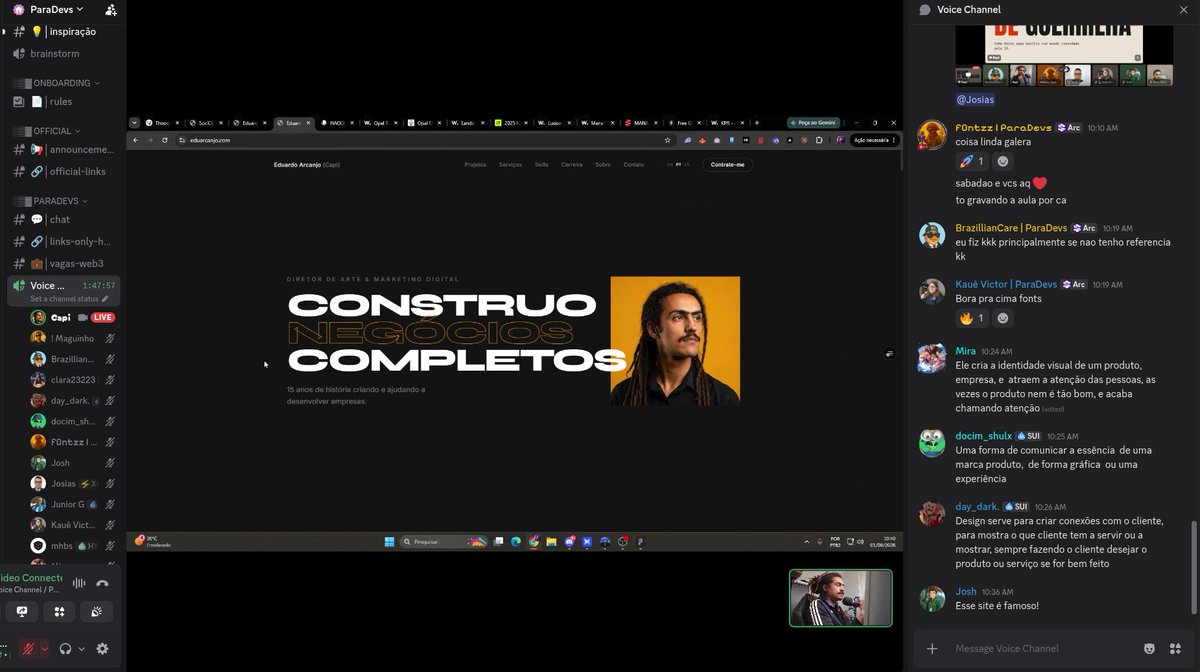Close the Voice Channel chat panel
Image resolution: width=1200 pixels, height=672 pixels.
[1184, 9]
